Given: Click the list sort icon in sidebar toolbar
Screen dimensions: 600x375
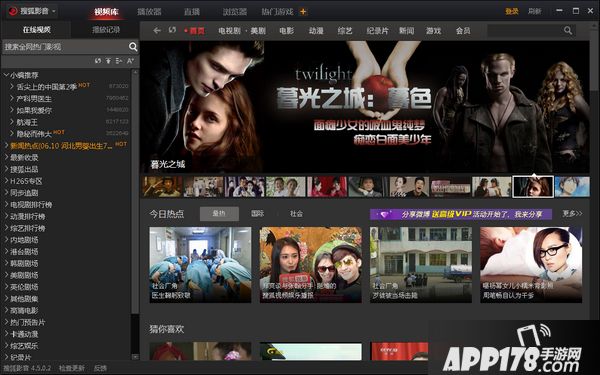Looking at the screenshot, I should click(119, 61).
